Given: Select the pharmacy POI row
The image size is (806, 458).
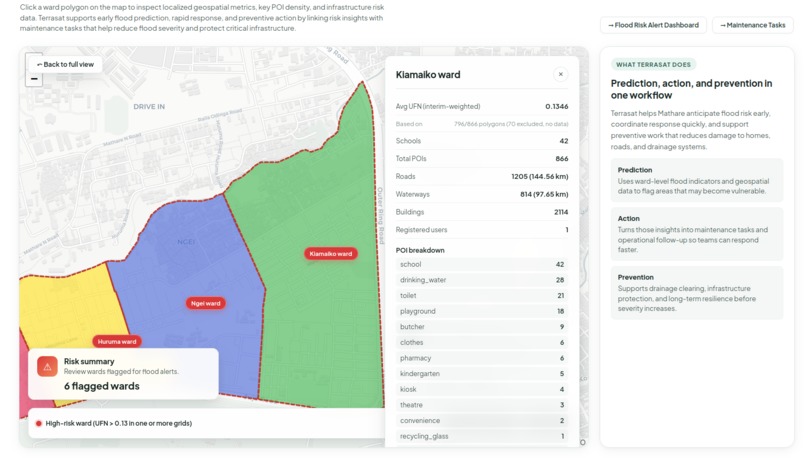Looking at the screenshot, I should 482,358.
